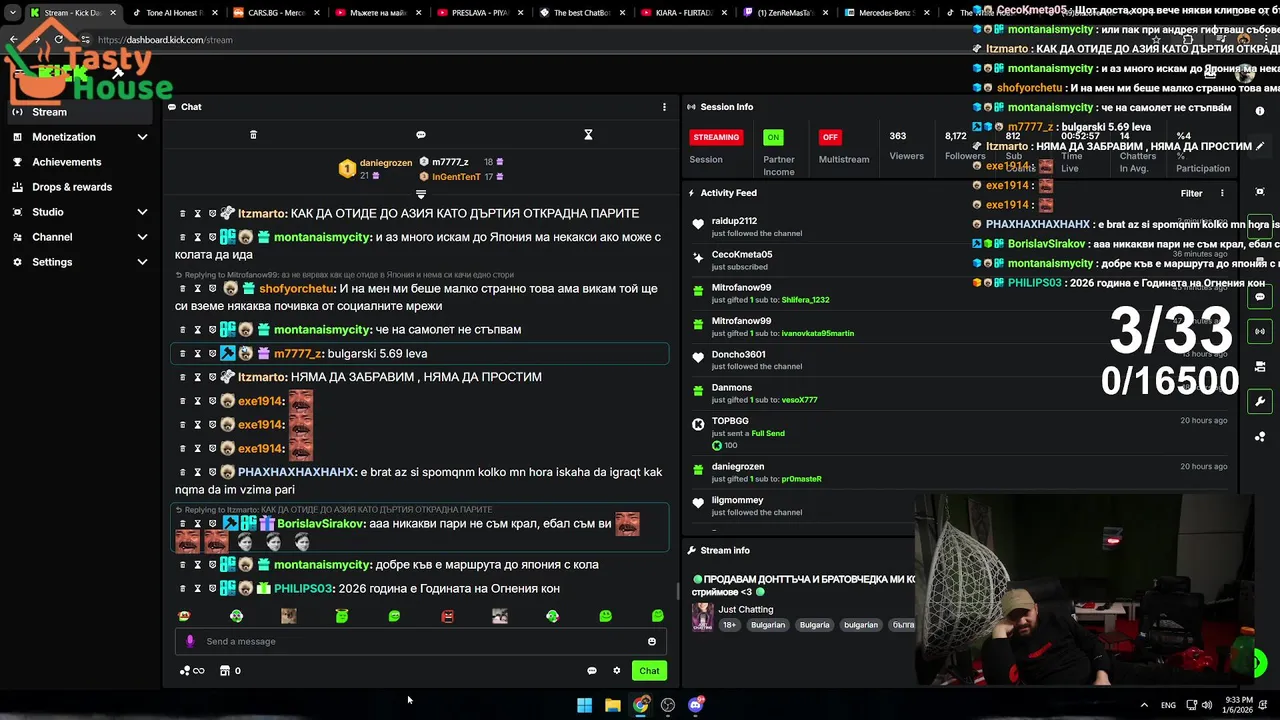Click the wrench icon on right rail
Viewport: 1280px width, 720px height.
point(1260,401)
